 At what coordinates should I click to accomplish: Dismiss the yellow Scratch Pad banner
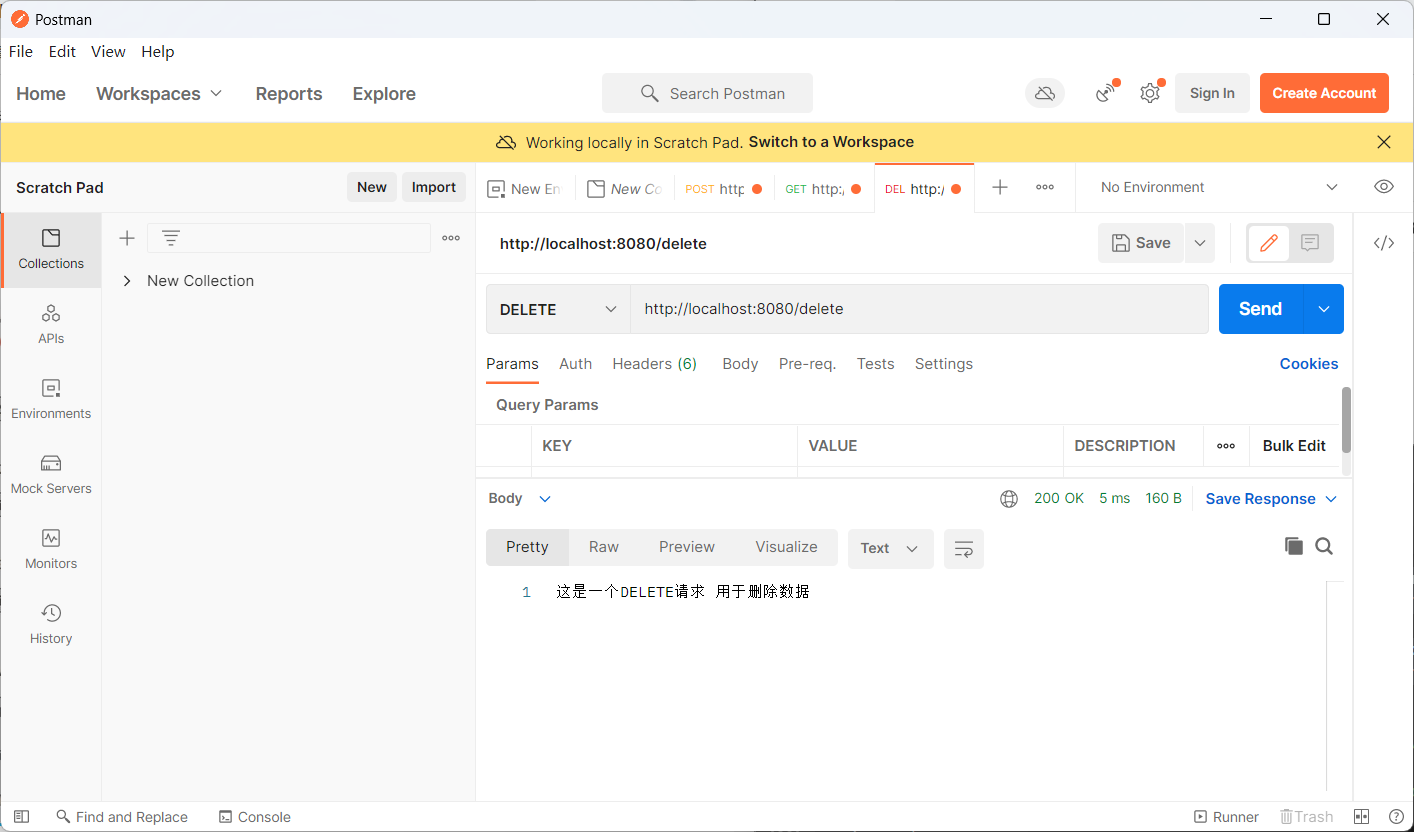coord(1384,142)
